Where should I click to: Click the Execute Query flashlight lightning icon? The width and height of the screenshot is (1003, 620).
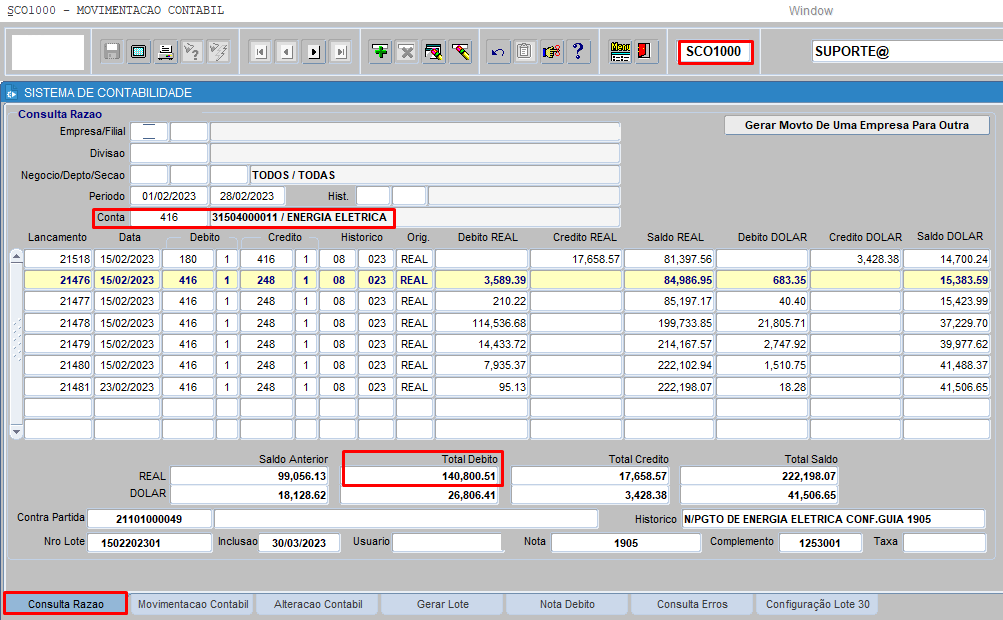[219, 52]
